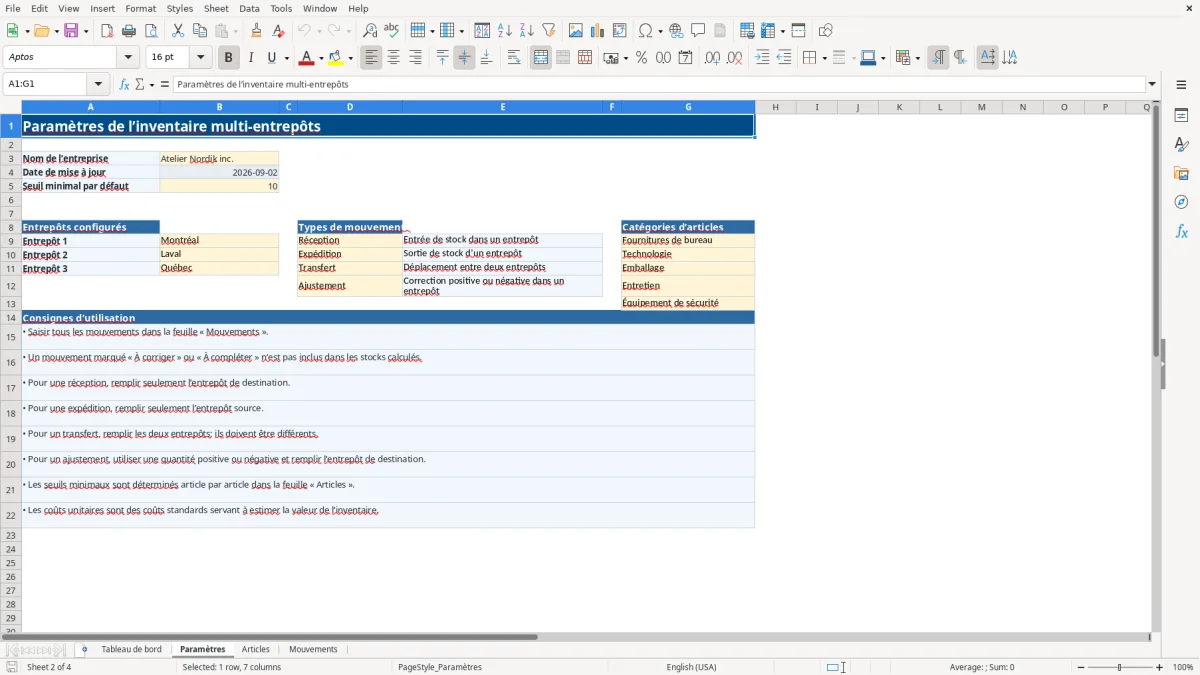Click the Add Decimal Place icon
Screen dimensions: 1200x675
pyautogui.click(x=712, y=58)
